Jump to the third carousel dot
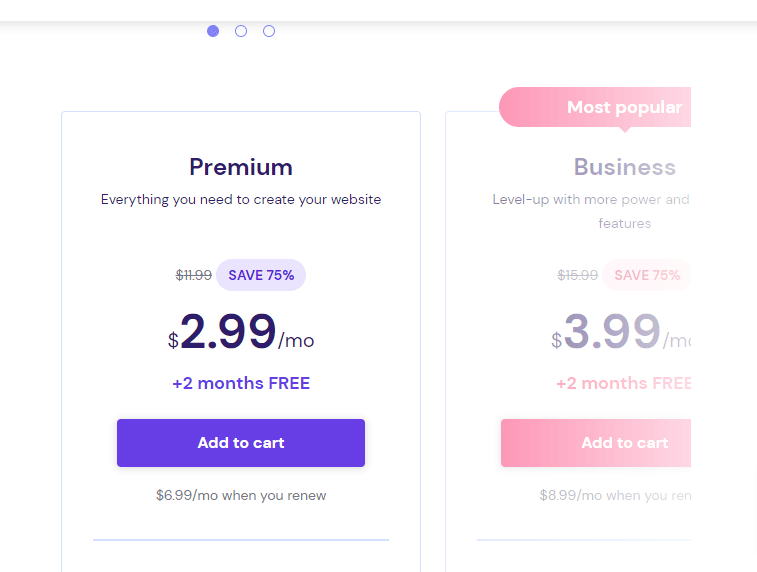The height and width of the screenshot is (572, 757). pos(269,31)
